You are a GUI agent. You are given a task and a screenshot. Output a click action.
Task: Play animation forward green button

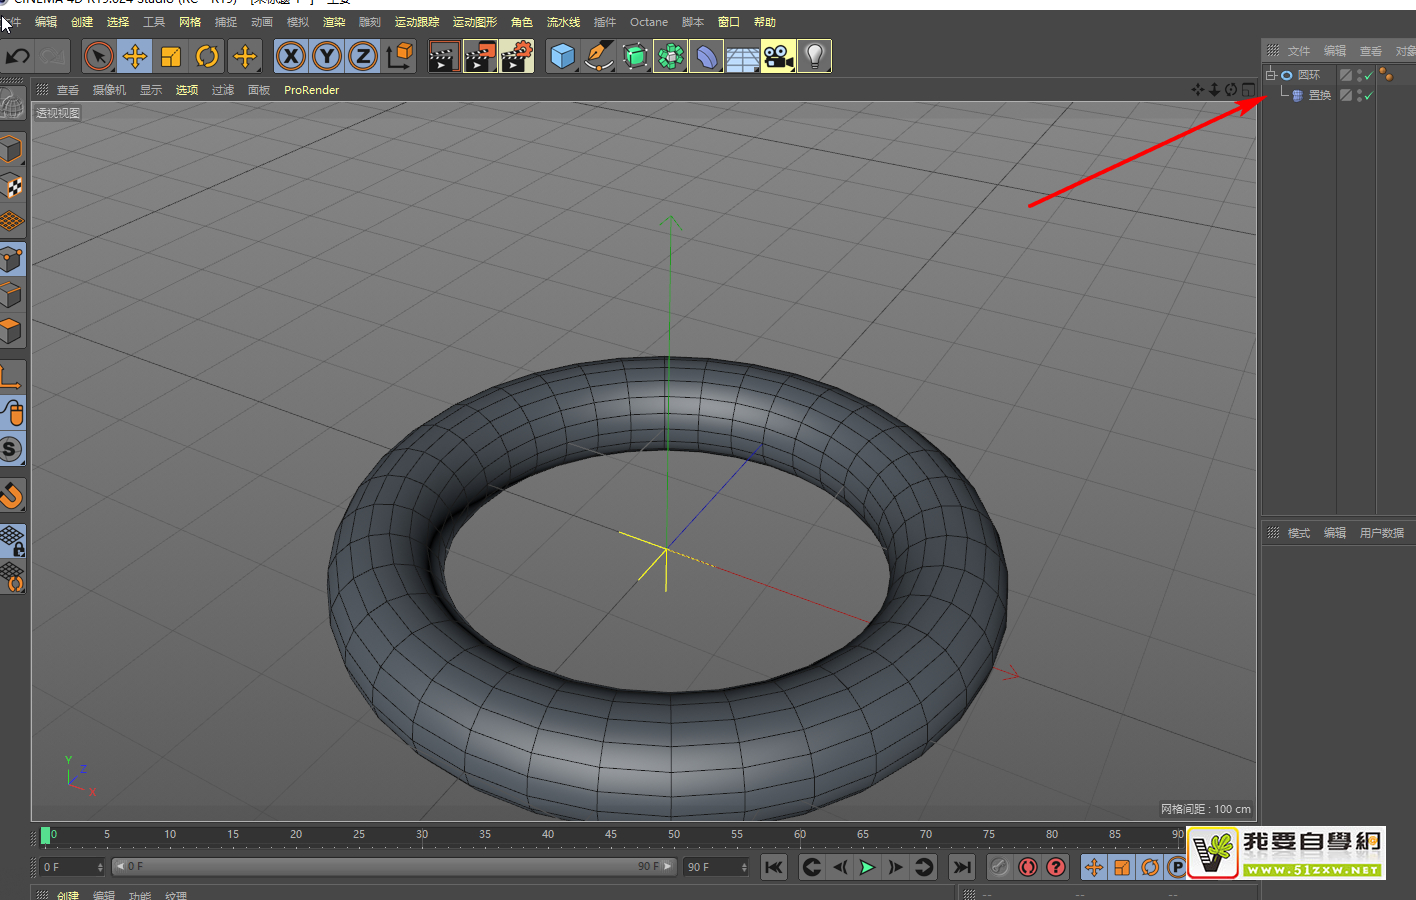point(867,867)
